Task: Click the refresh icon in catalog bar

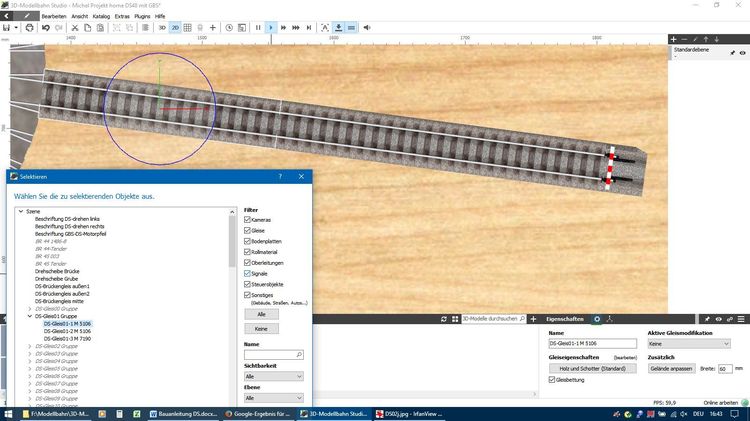Action: point(444,319)
